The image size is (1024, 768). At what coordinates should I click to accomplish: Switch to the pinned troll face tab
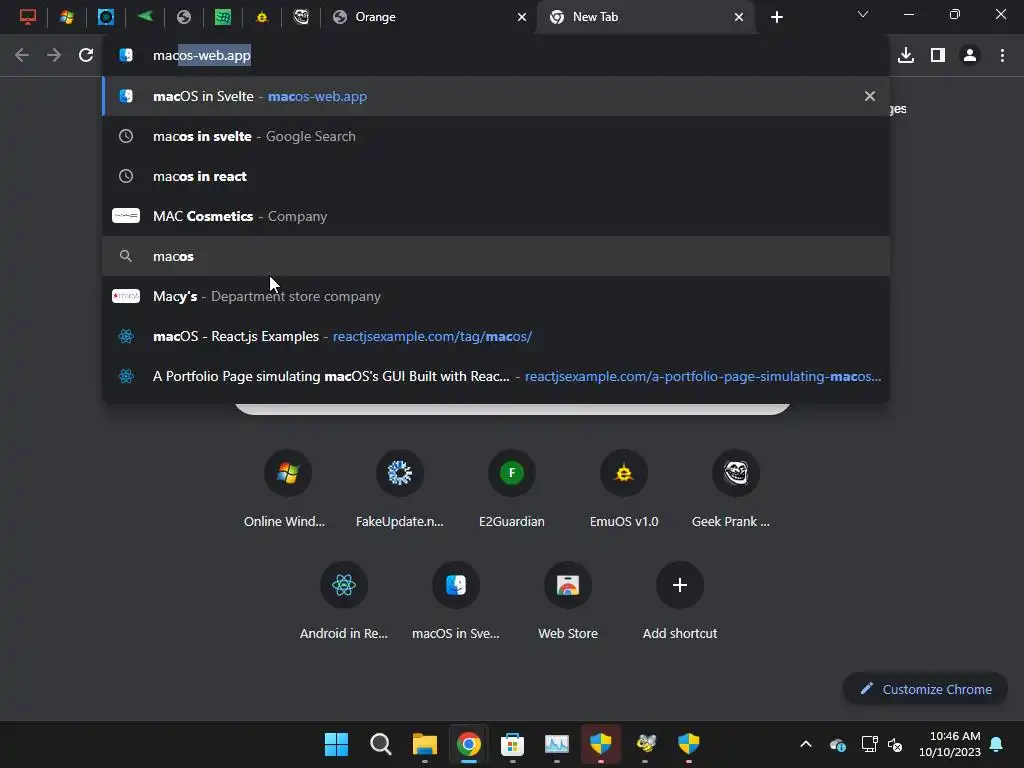point(301,17)
